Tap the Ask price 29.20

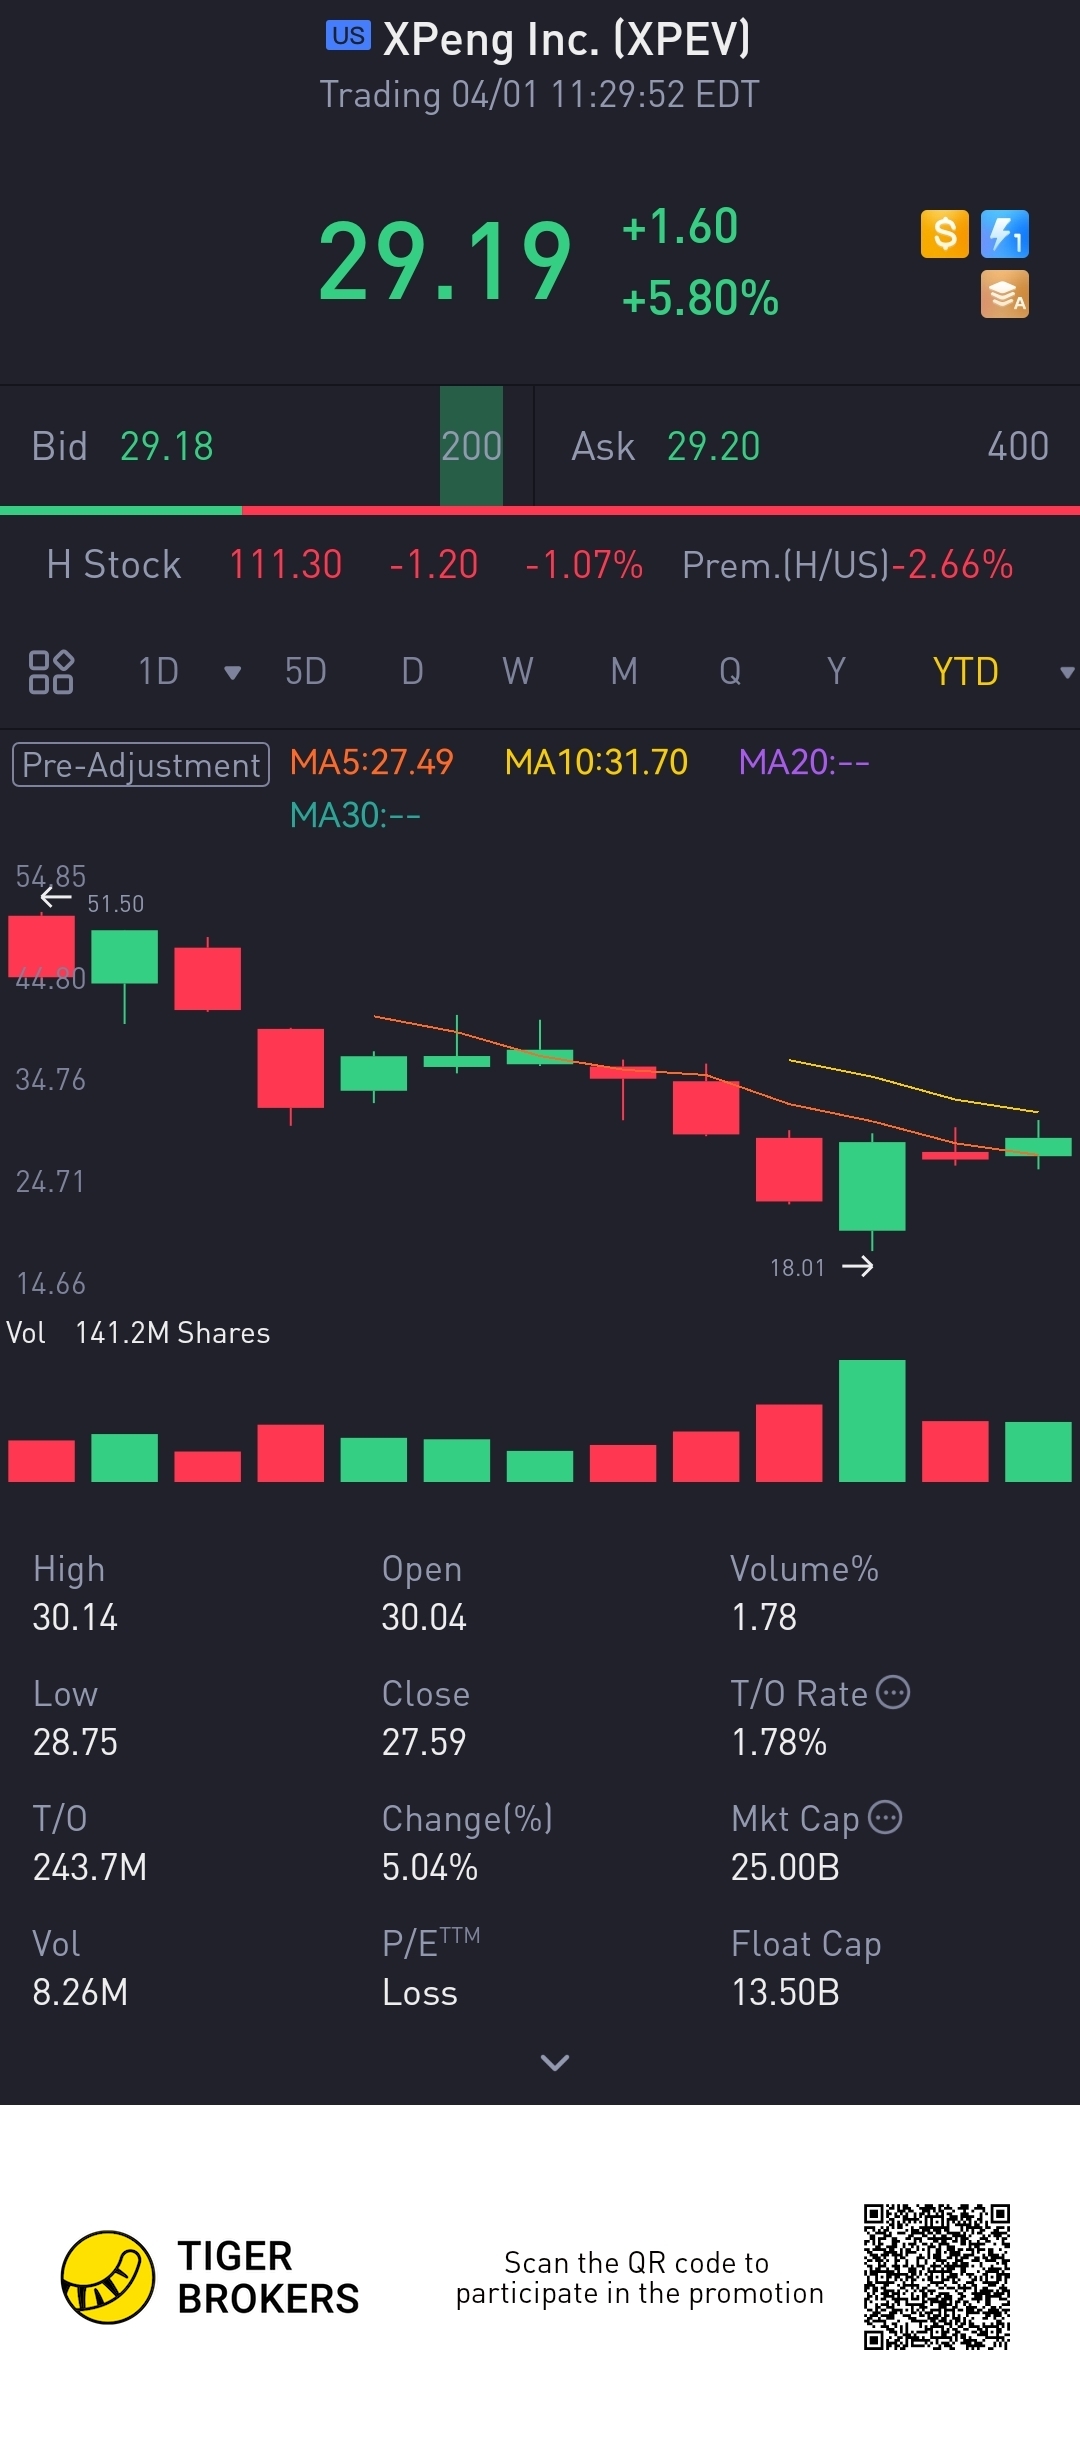point(714,447)
